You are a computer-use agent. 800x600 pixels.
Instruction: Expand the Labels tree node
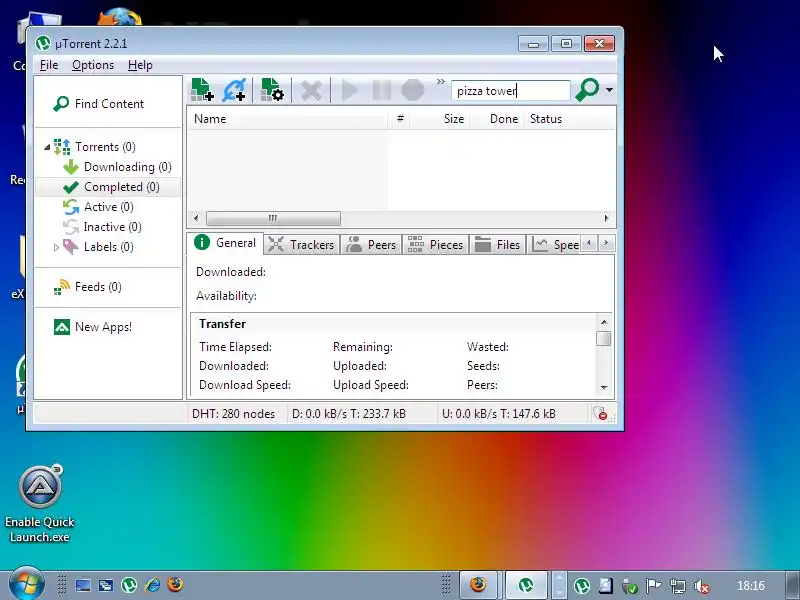coord(56,247)
